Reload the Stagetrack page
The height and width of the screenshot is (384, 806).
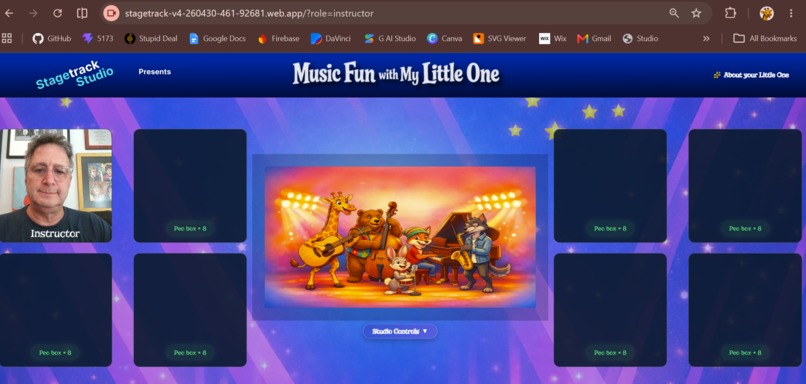(58, 13)
